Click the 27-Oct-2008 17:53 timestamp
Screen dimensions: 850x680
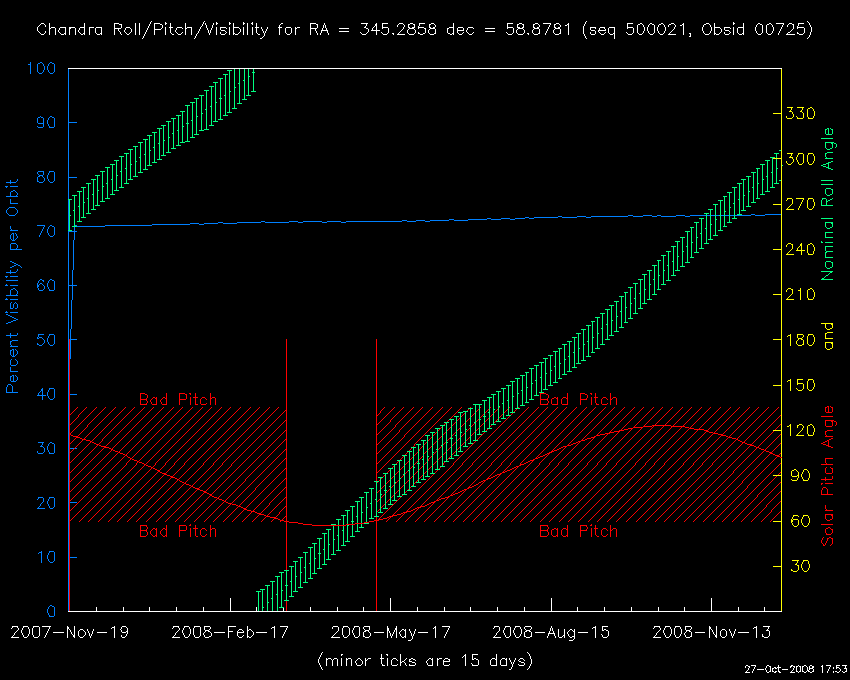[x=795, y=669]
